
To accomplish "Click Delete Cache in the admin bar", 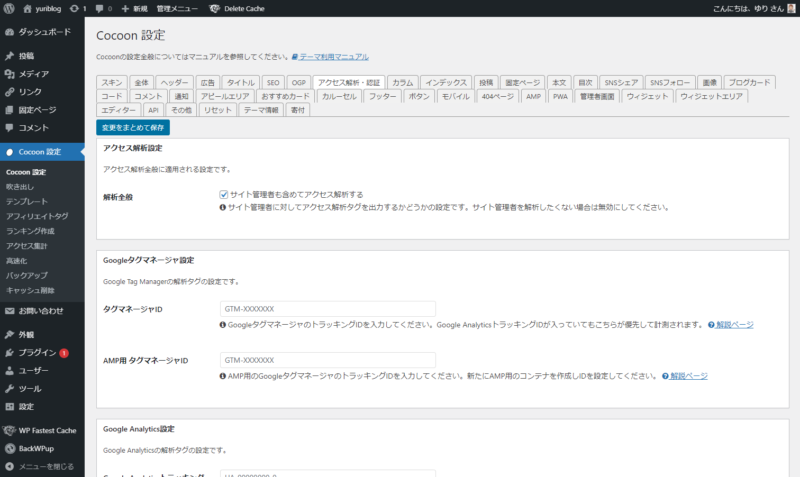I will click(x=237, y=9).
